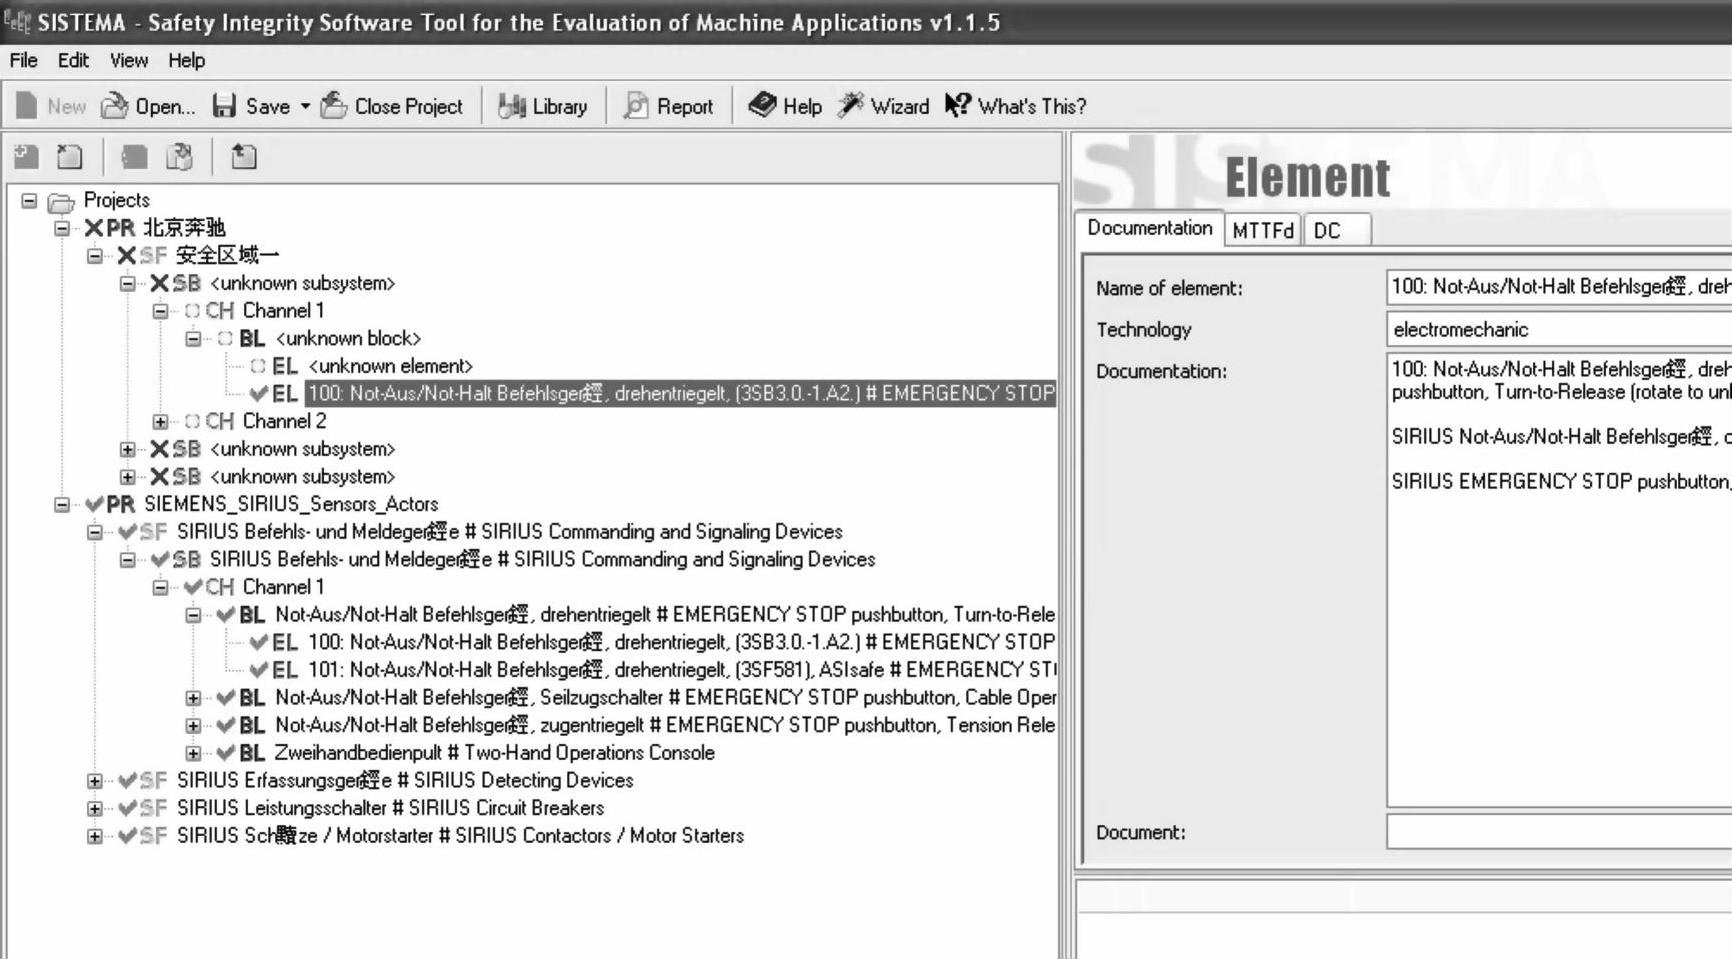The width and height of the screenshot is (1732, 959).
Task: Select the highlighted element 100 under <unknown block>
Action: pyautogui.click(x=681, y=394)
